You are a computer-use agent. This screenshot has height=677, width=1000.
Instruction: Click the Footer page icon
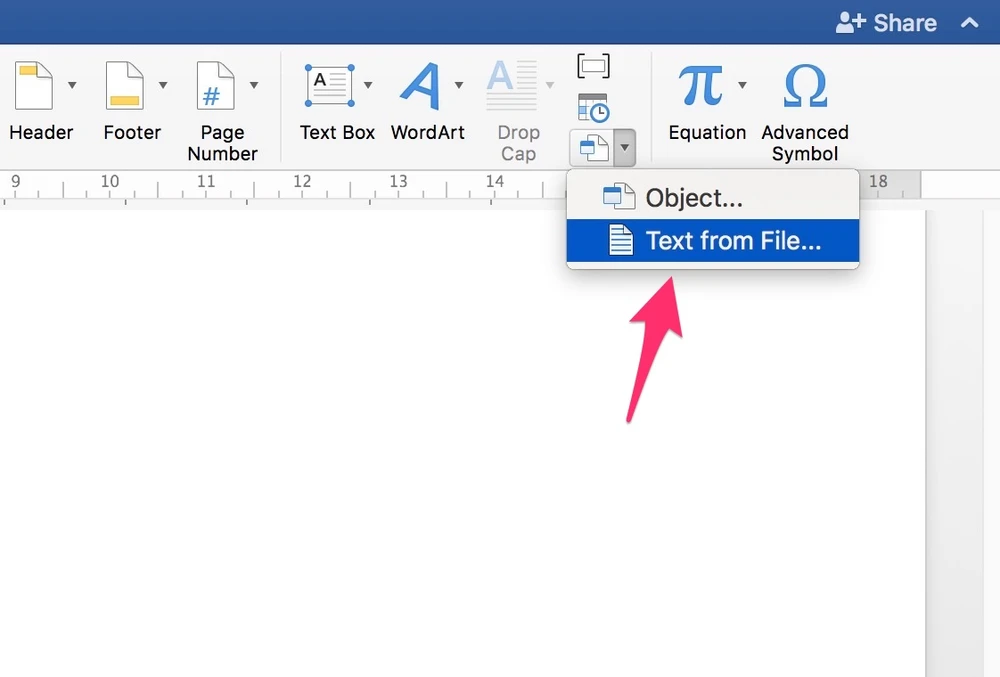(124, 86)
